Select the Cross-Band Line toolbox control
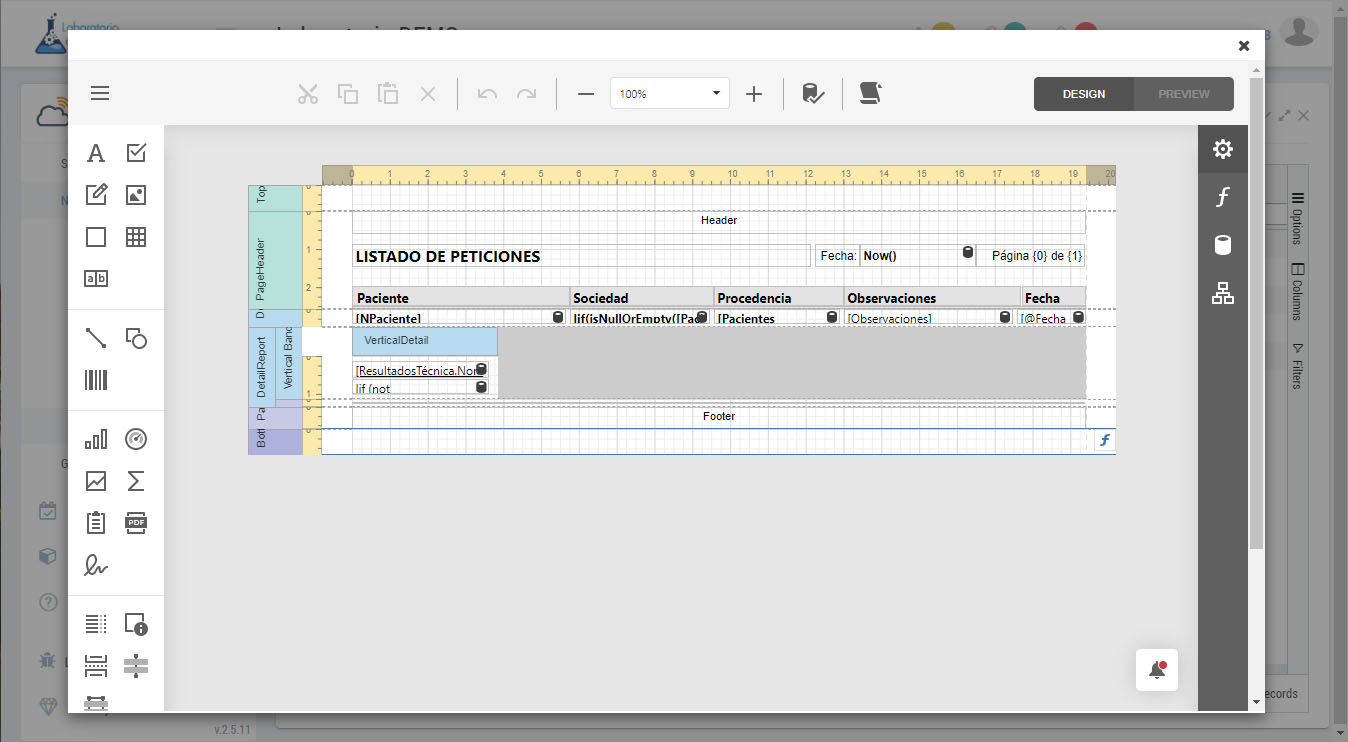The image size is (1348, 742). (x=136, y=666)
